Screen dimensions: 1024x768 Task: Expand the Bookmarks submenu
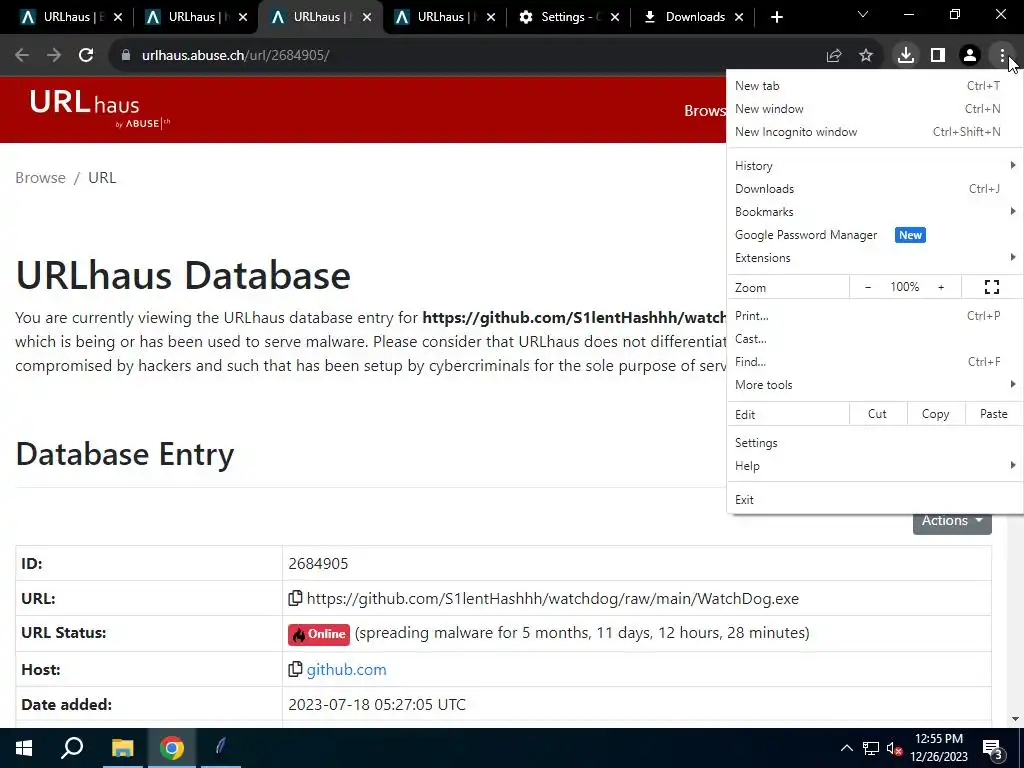[x=874, y=212]
